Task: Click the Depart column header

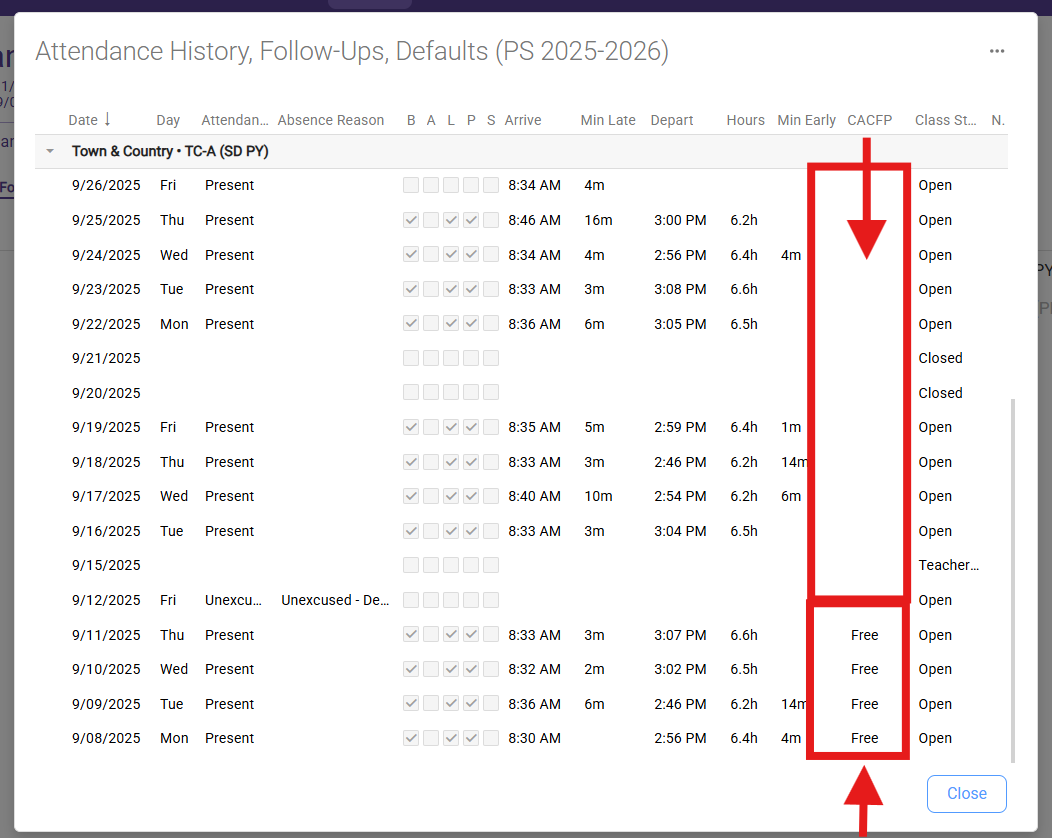Action: pyautogui.click(x=671, y=120)
